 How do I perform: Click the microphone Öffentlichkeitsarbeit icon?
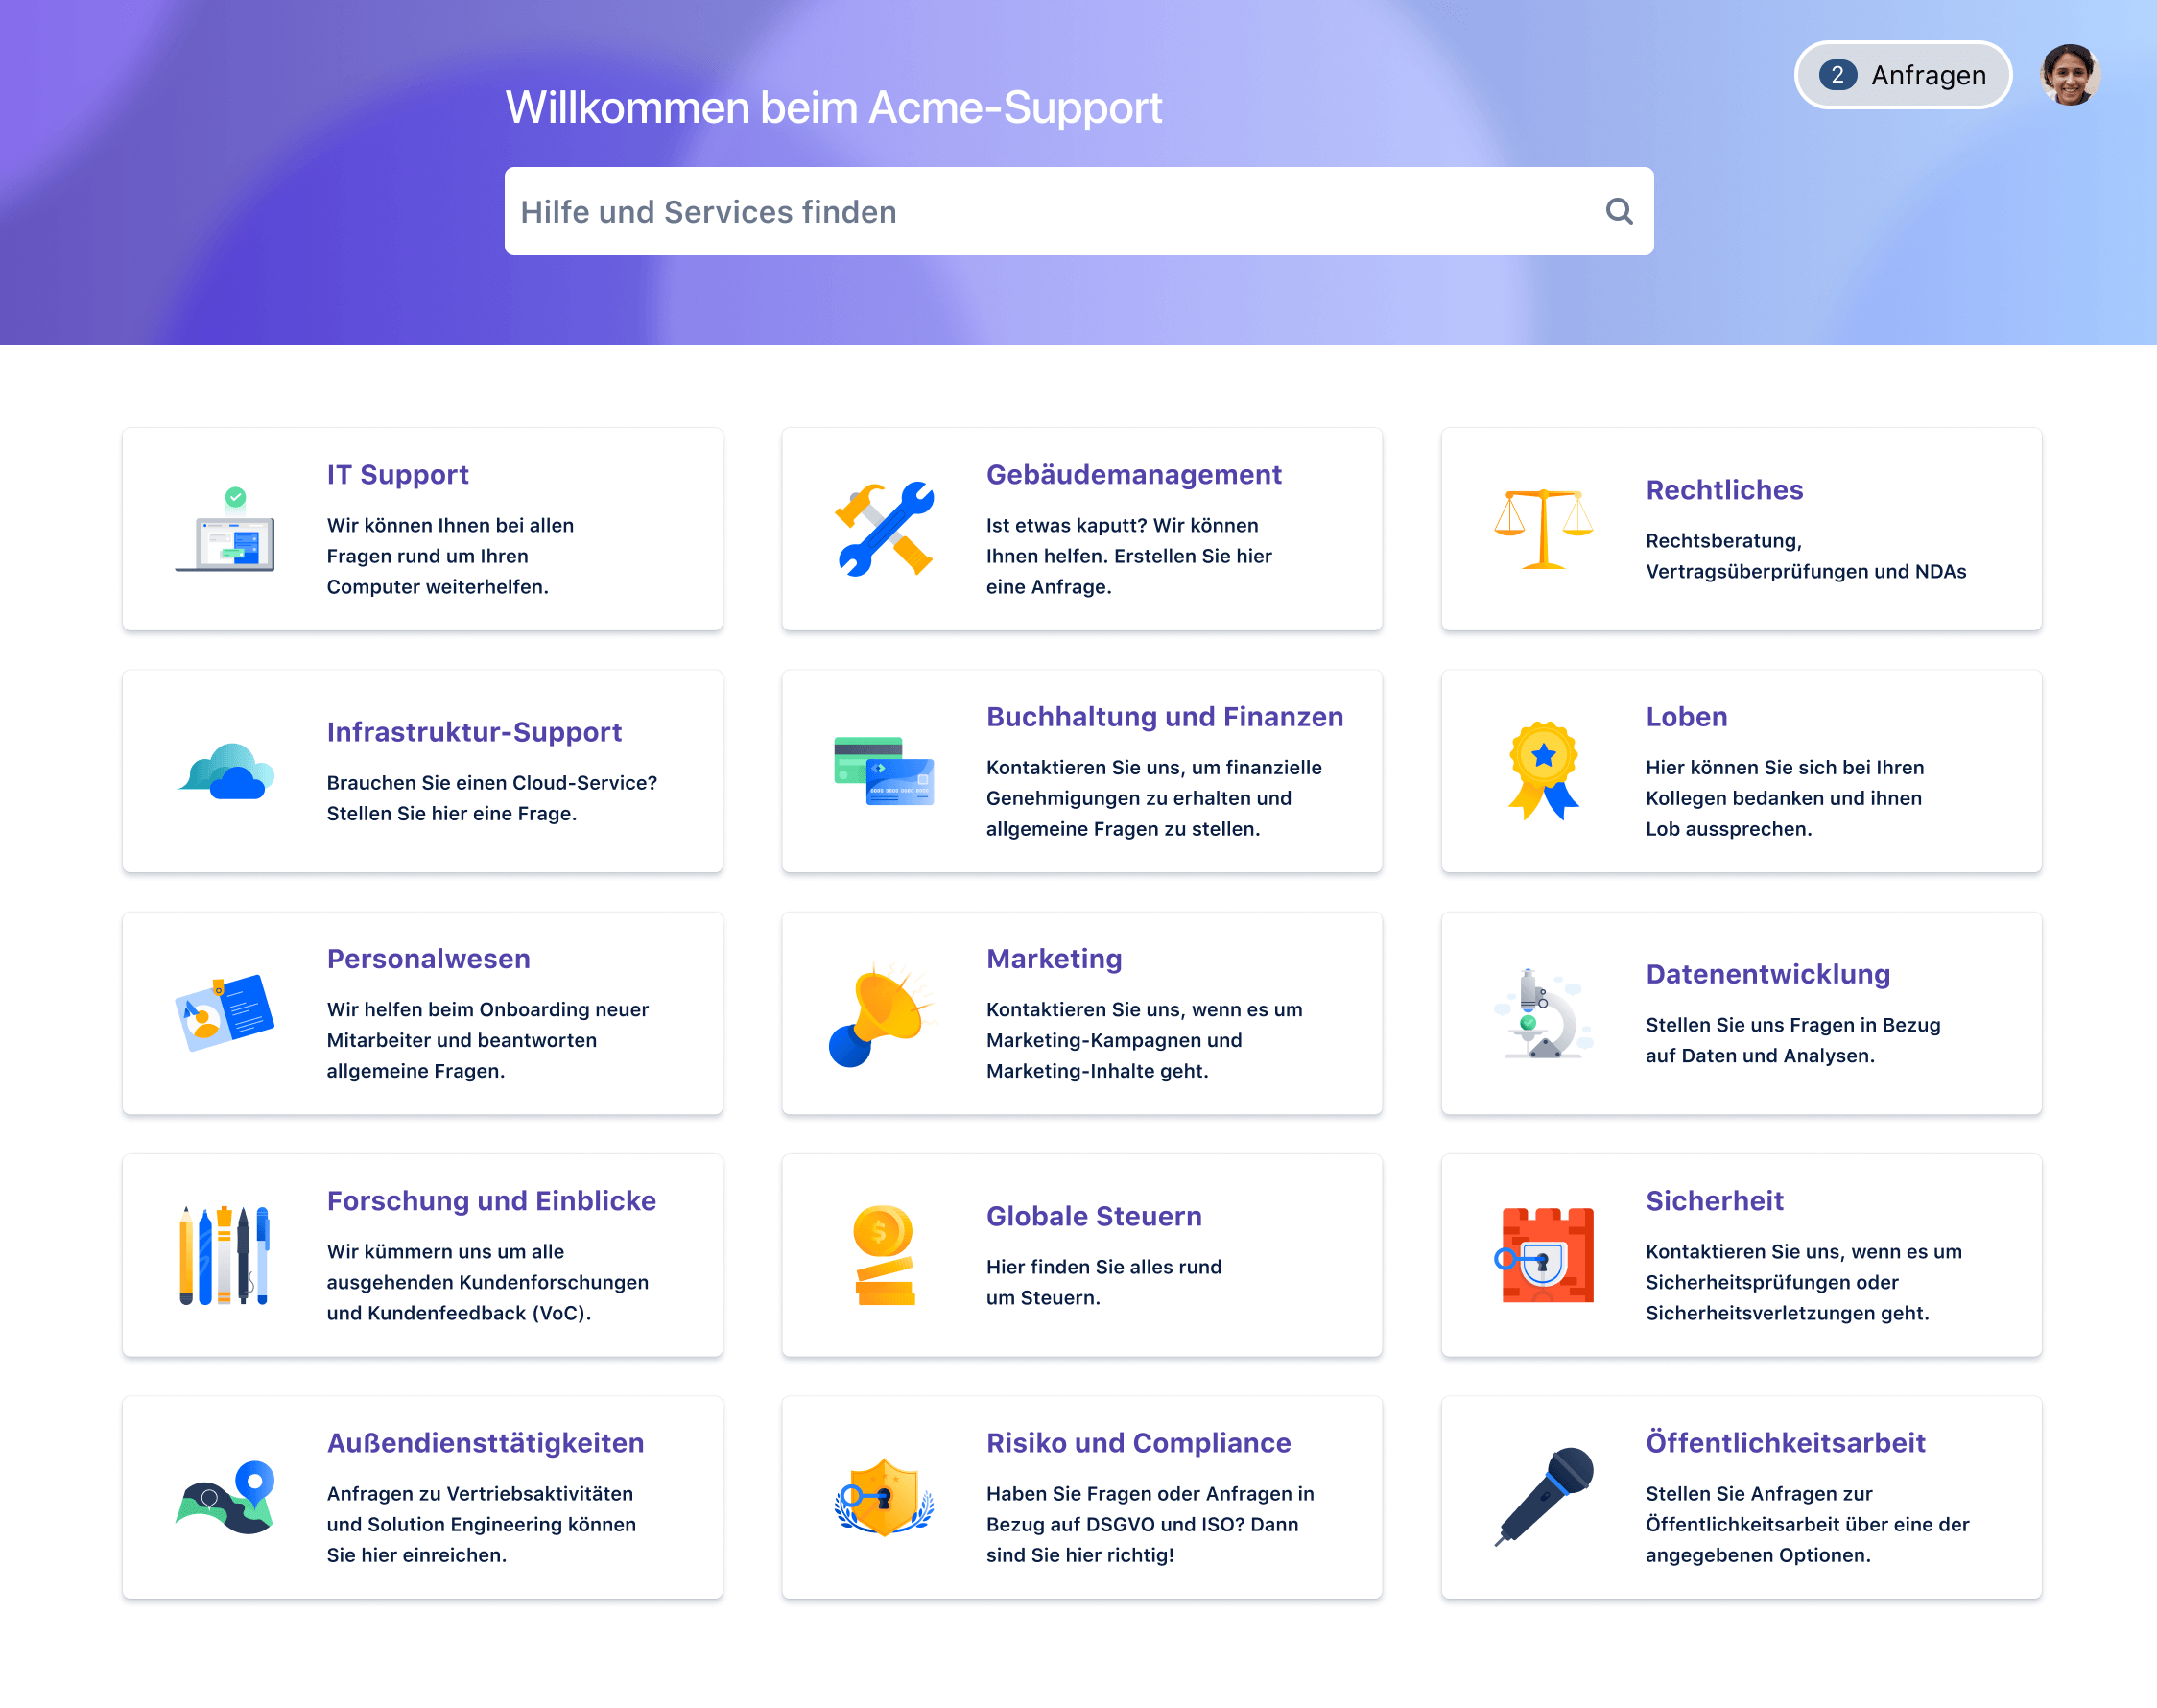tap(1545, 1496)
